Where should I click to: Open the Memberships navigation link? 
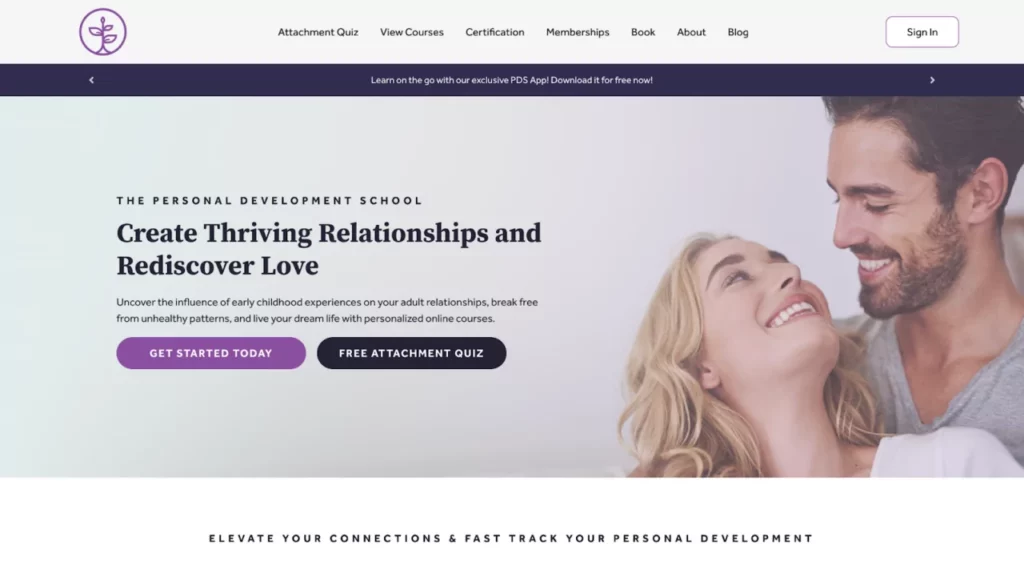tap(577, 32)
